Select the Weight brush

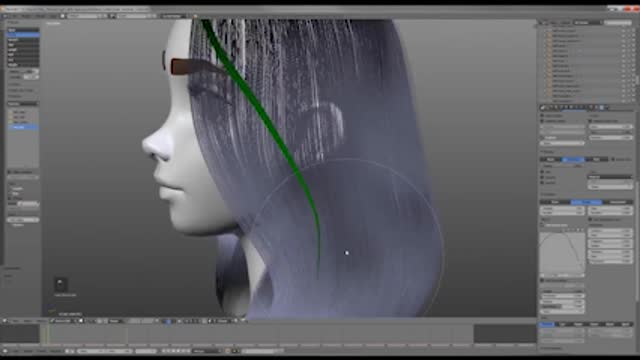23,64
